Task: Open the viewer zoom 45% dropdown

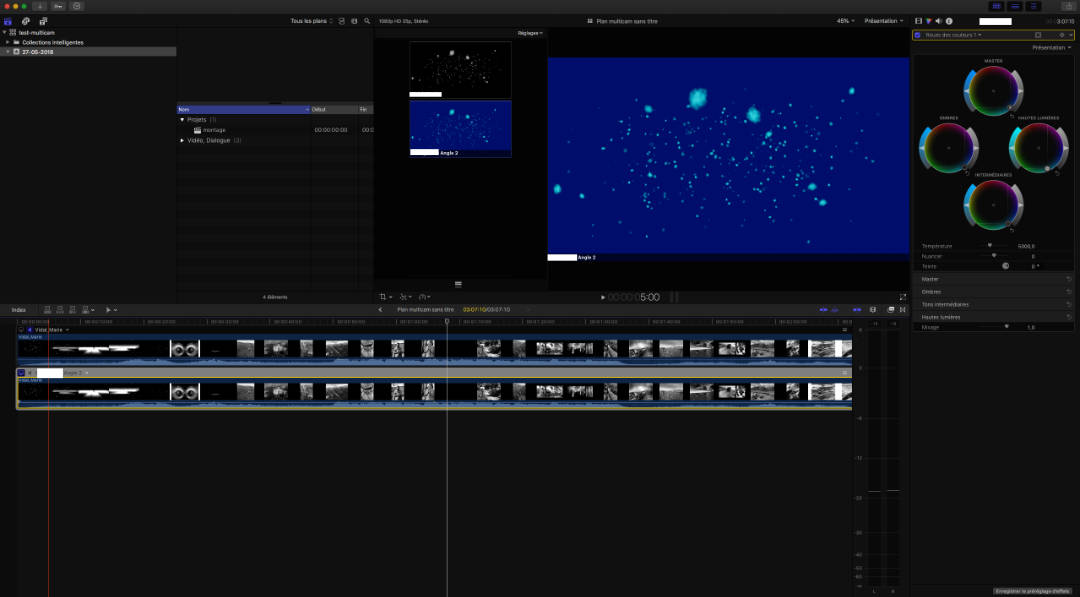Action: pos(845,21)
